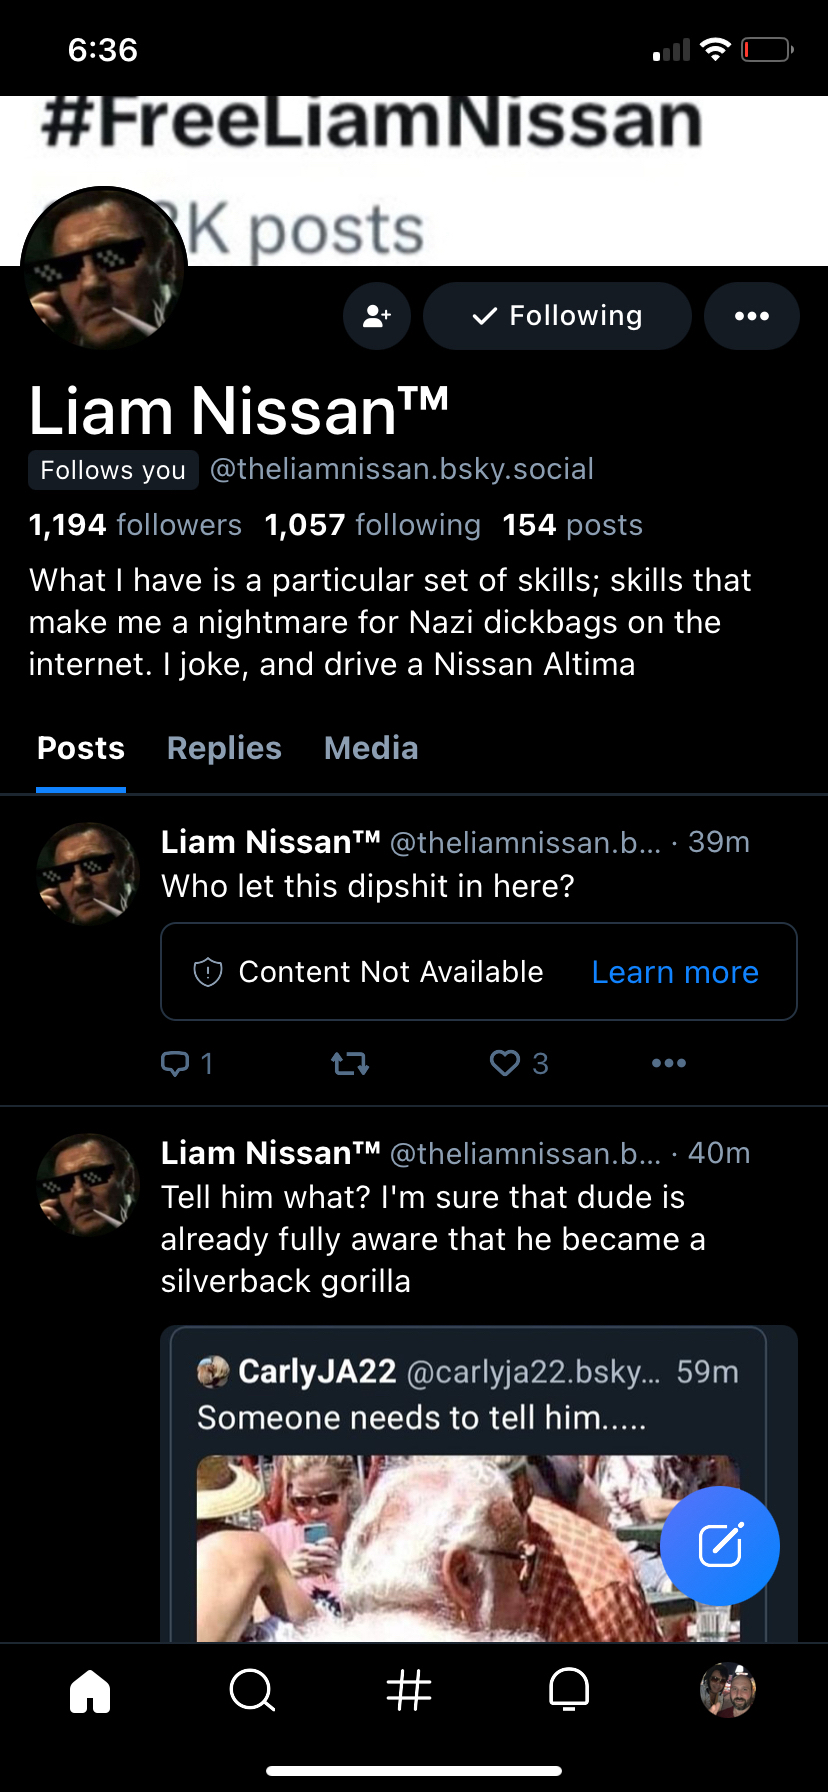The height and width of the screenshot is (1792, 828).
Task: Open my profile avatar in bottom bar
Action: point(727,1691)
